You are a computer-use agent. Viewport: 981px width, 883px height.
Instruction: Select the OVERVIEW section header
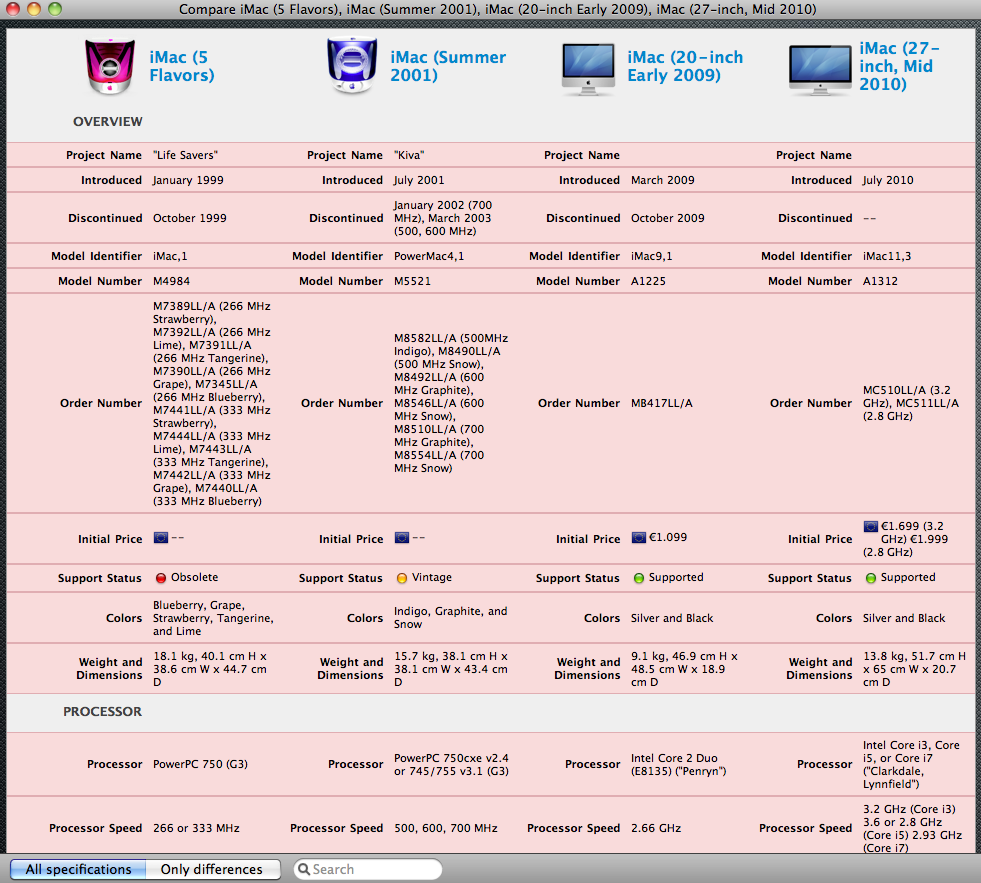[108, 121]
